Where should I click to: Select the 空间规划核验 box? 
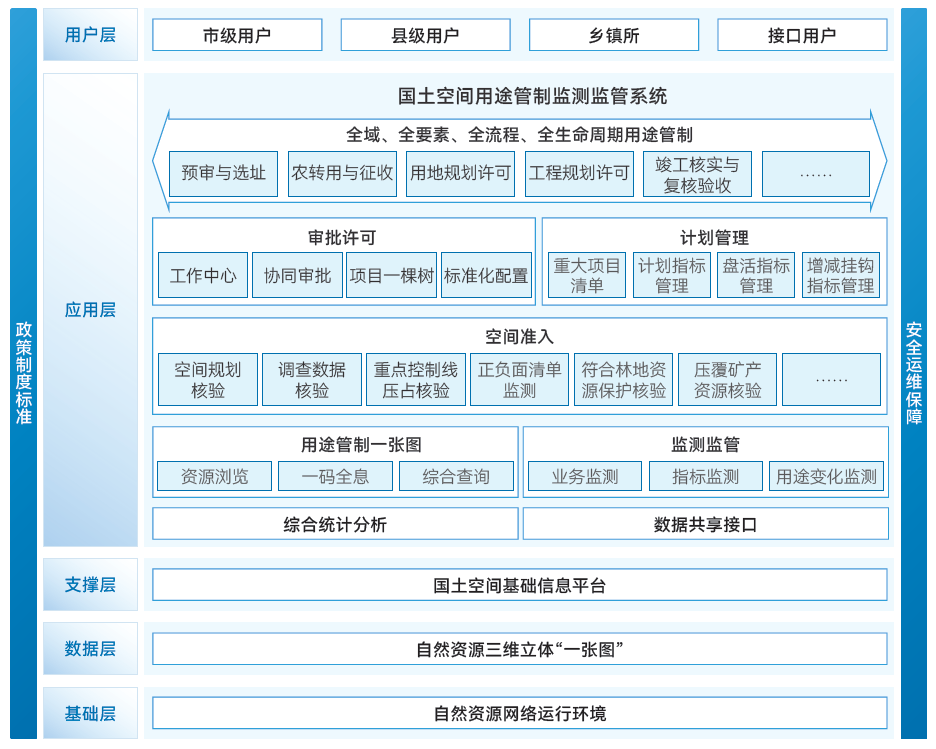point(208,380)
